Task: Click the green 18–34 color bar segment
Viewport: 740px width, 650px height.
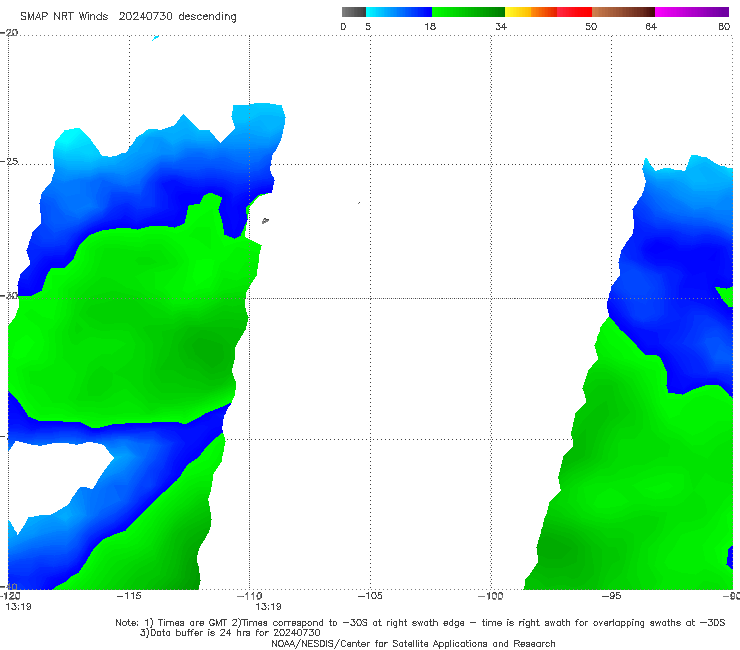Action: click(468, 12)
